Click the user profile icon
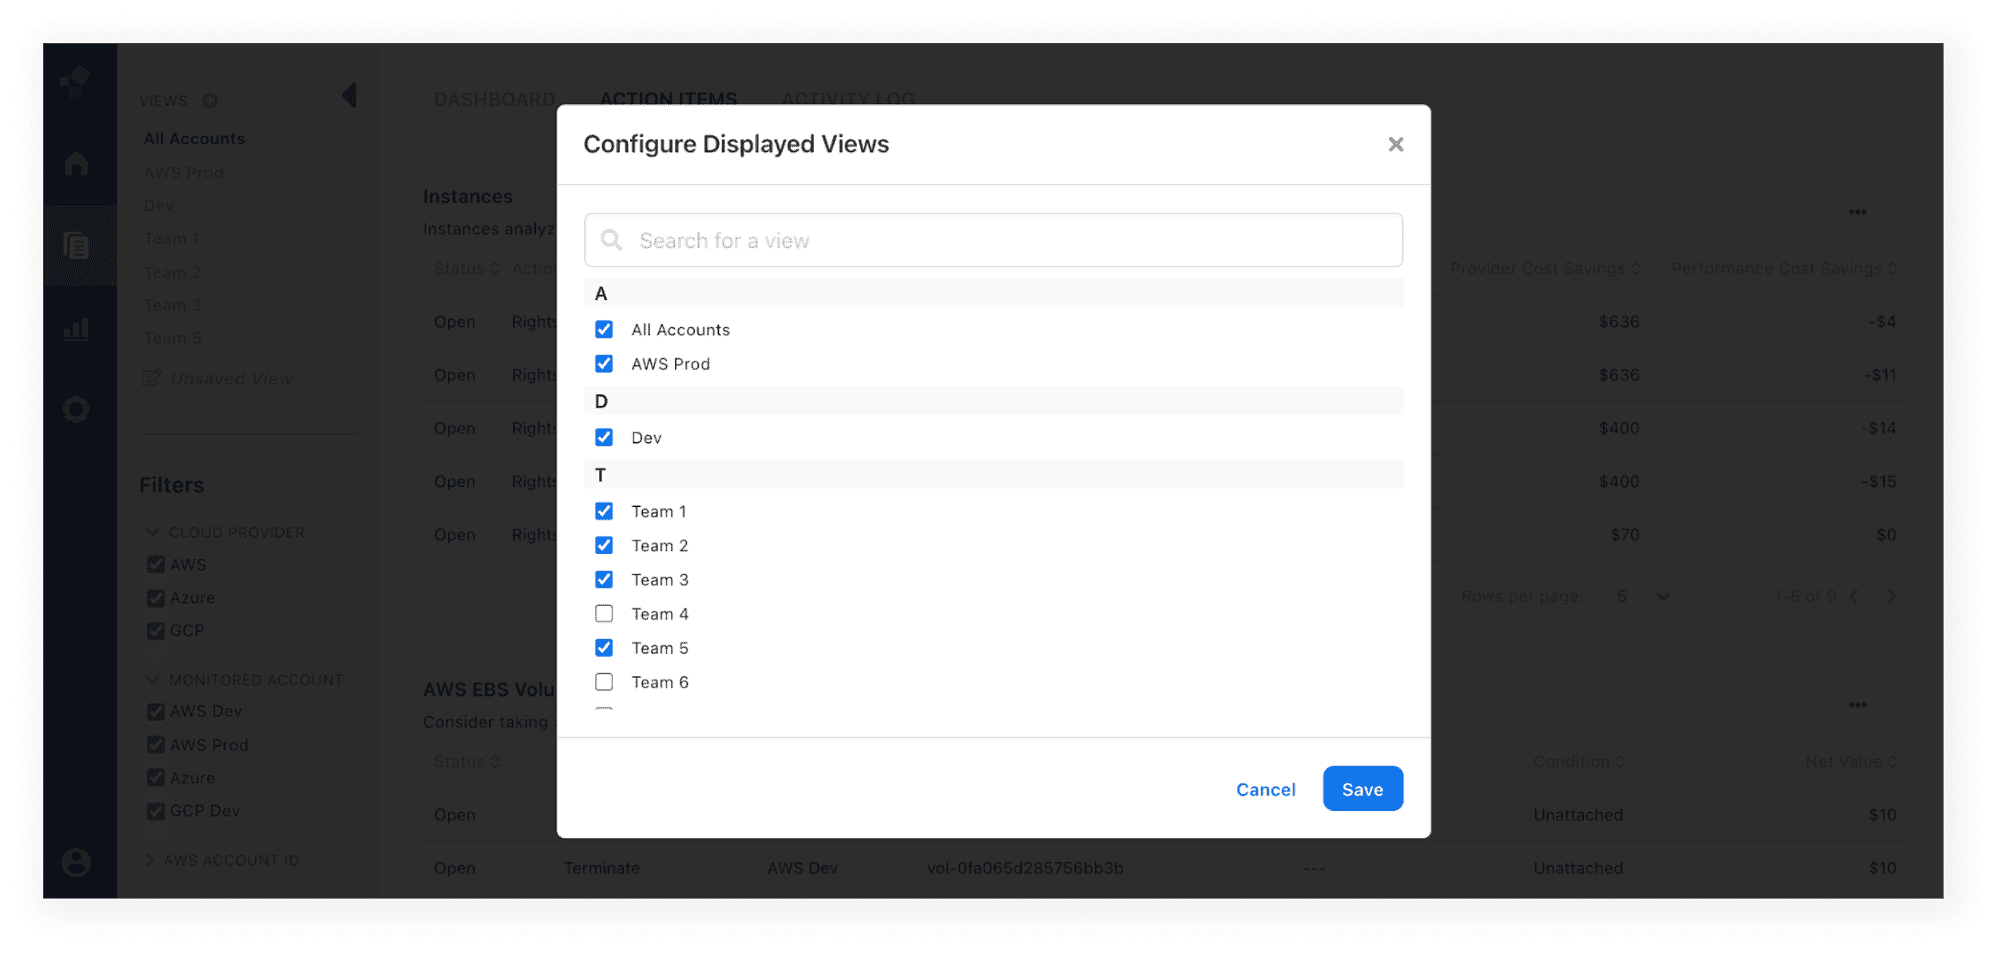Screen dimensions: 1999x954 coord(76,862)
